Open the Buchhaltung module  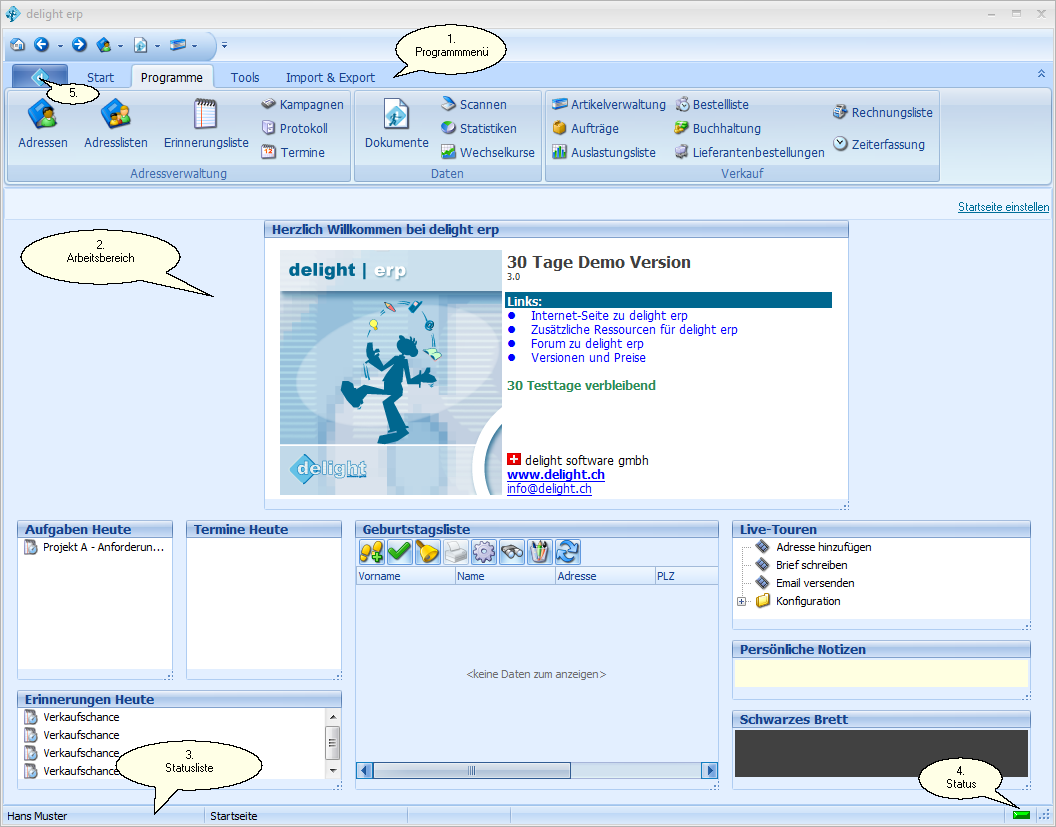coord(717,128)
